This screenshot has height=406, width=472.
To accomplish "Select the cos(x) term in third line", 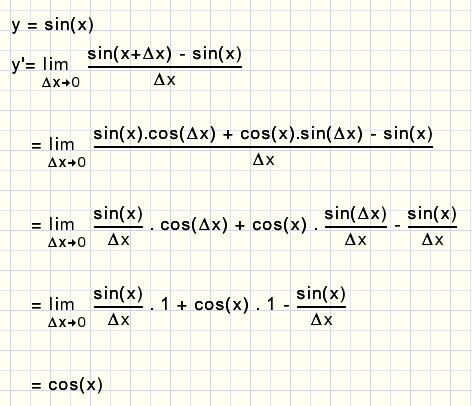I will pyautogui.click(x=279, y=225).
